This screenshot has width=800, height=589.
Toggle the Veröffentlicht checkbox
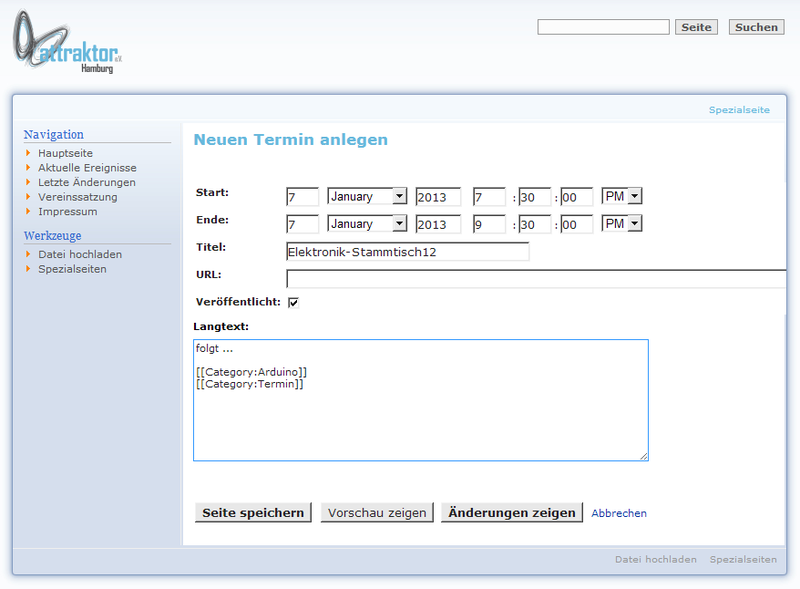[293, 302]
